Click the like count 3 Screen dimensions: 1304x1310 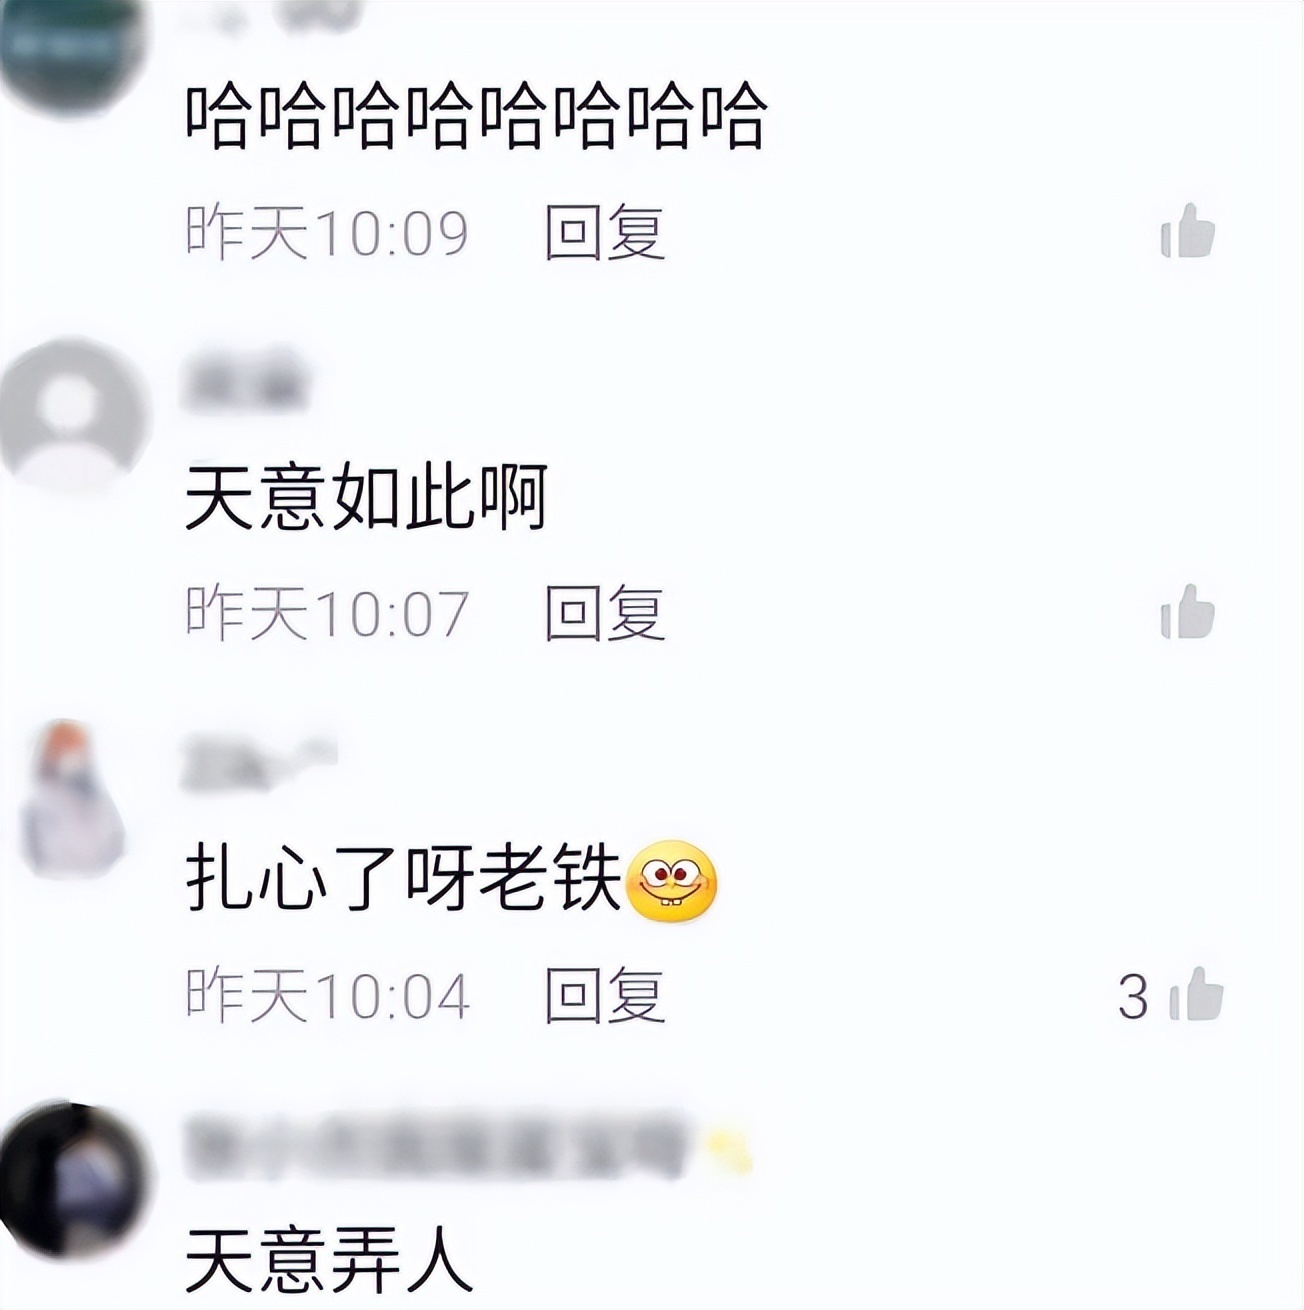click(1133, 997)
